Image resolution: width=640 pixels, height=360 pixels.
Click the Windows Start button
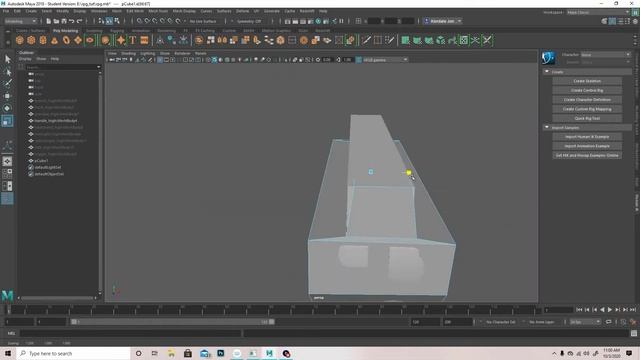click(x=8, y=353)
